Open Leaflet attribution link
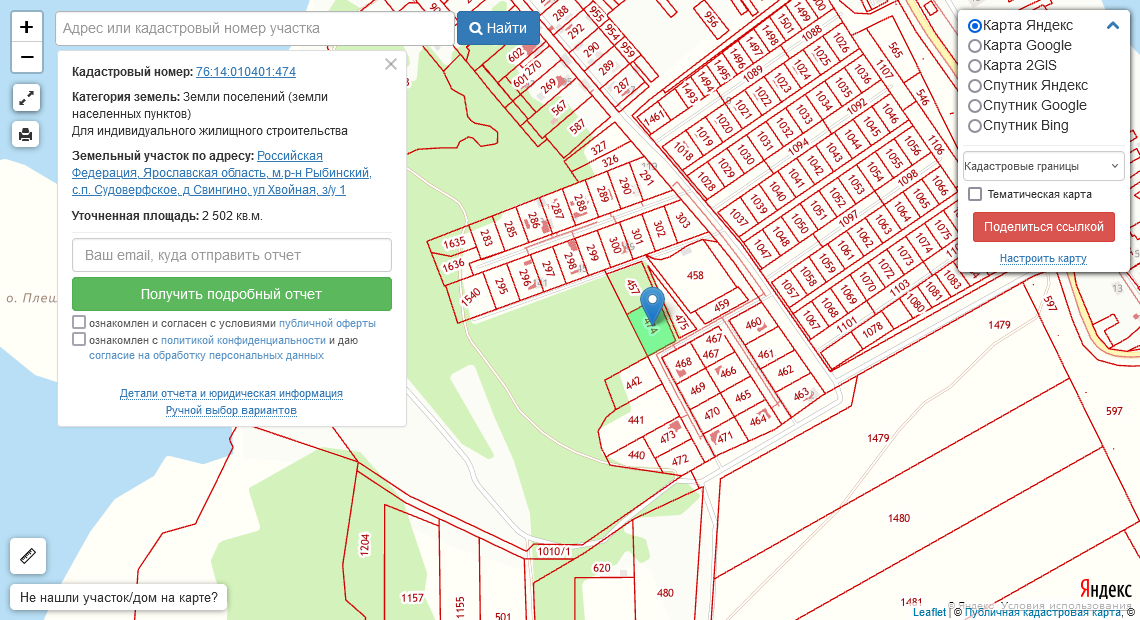This screenshot has height=620, width=1140. point(929,613)
